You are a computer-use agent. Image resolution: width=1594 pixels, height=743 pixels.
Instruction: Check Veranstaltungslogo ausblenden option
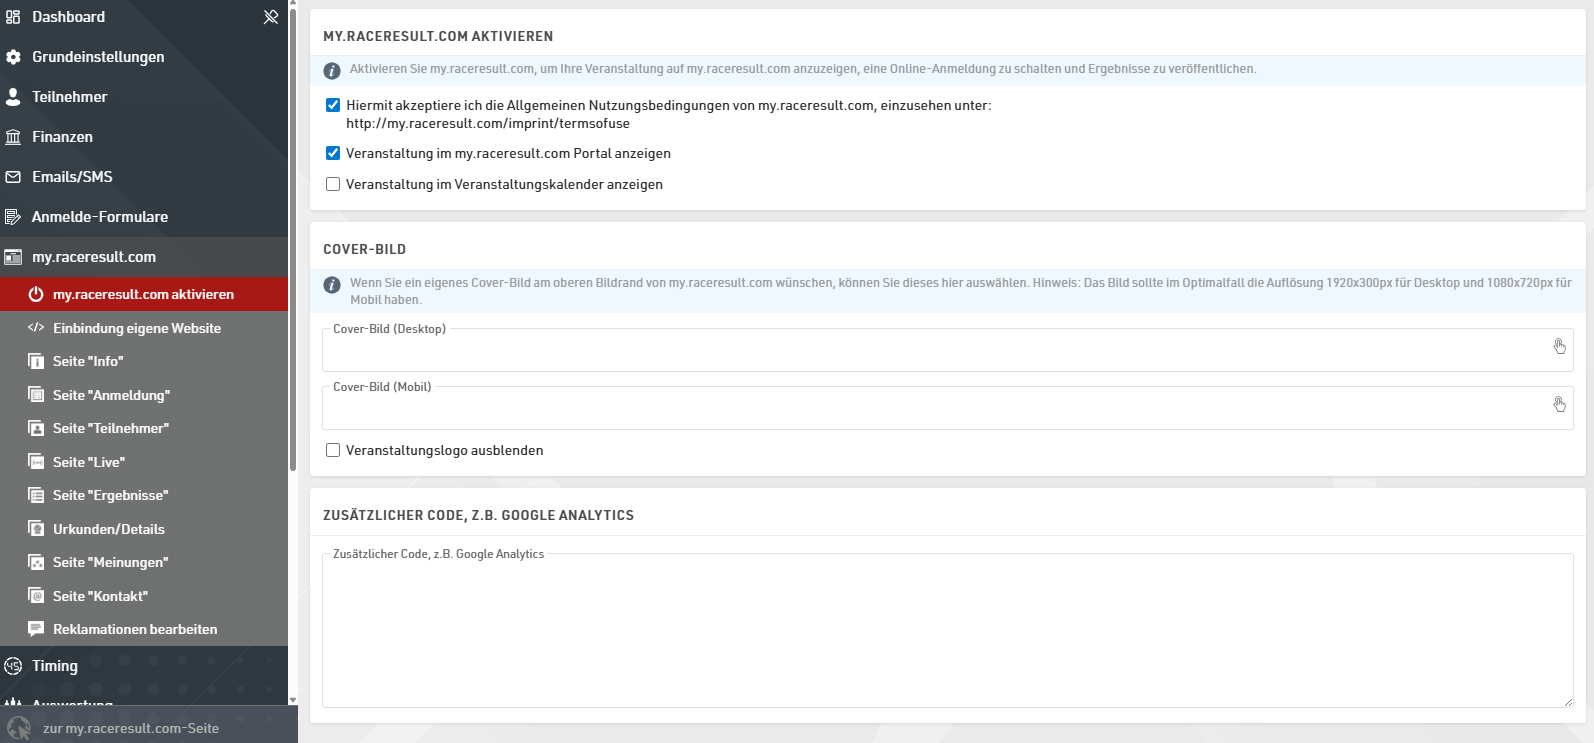coord(333,450)
